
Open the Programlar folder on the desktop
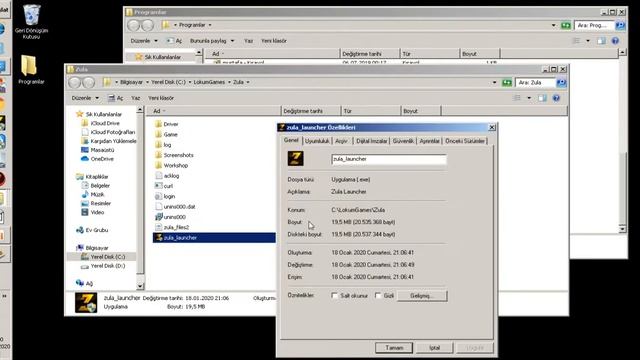(31, 69)
